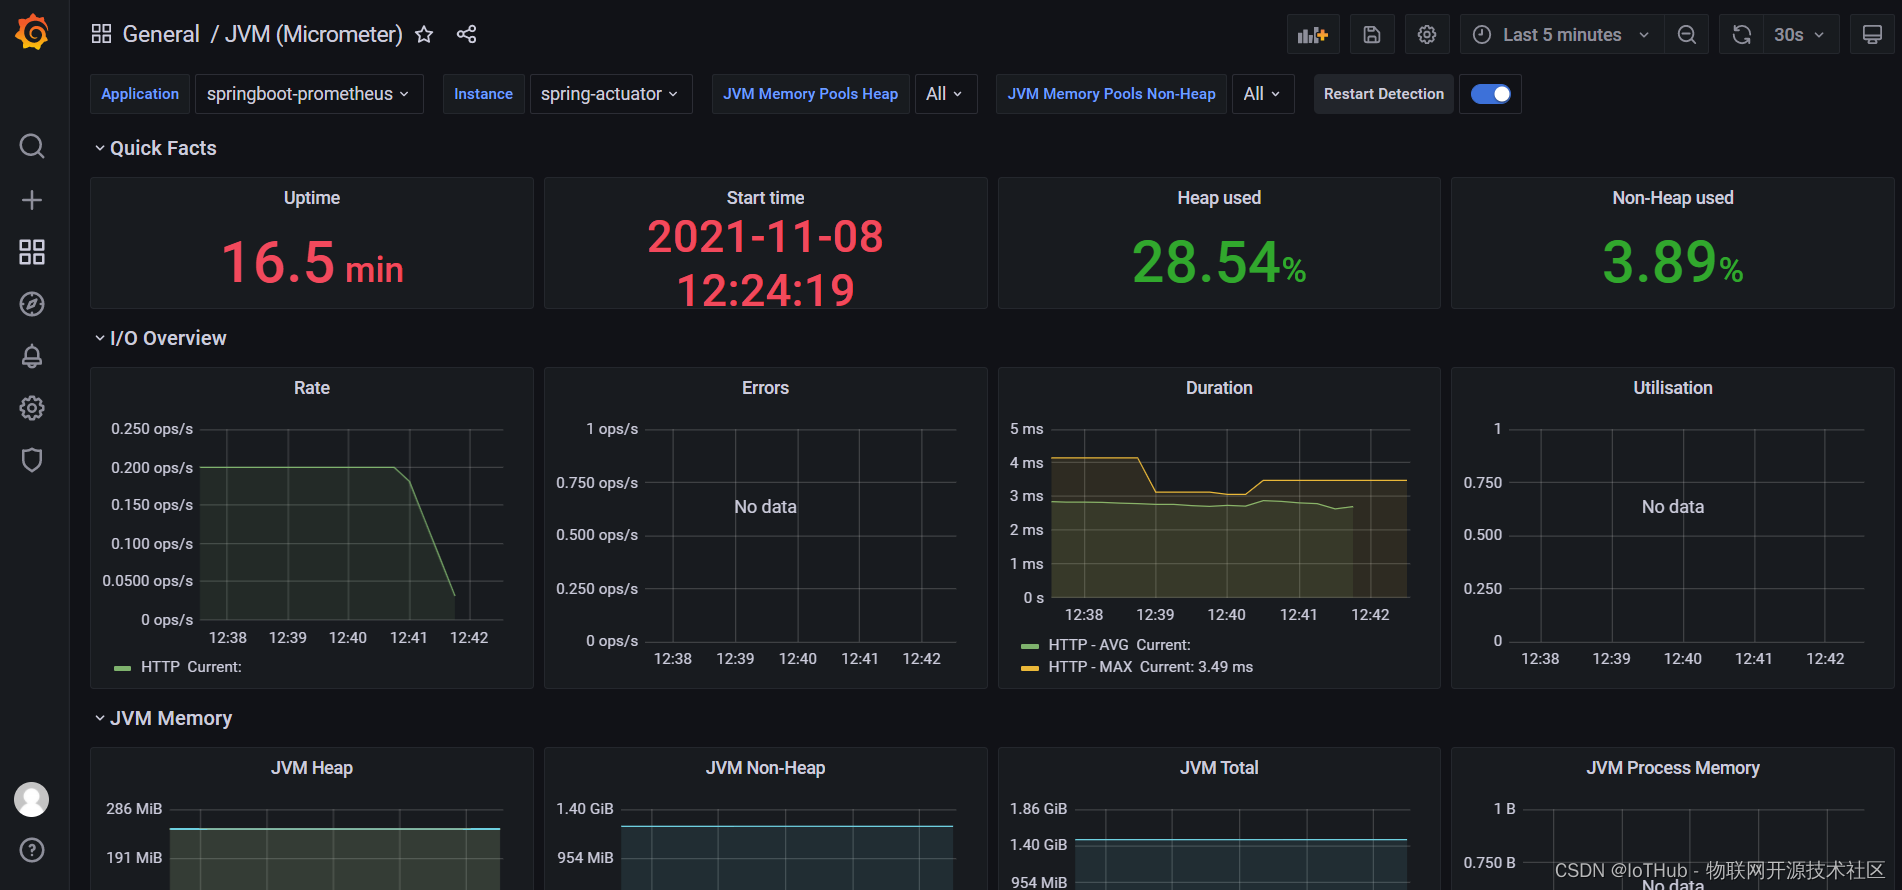Viewport: 1902px width, 890px height.
Task: Click the Add panel icon
Action: [x=1313, y=35]
